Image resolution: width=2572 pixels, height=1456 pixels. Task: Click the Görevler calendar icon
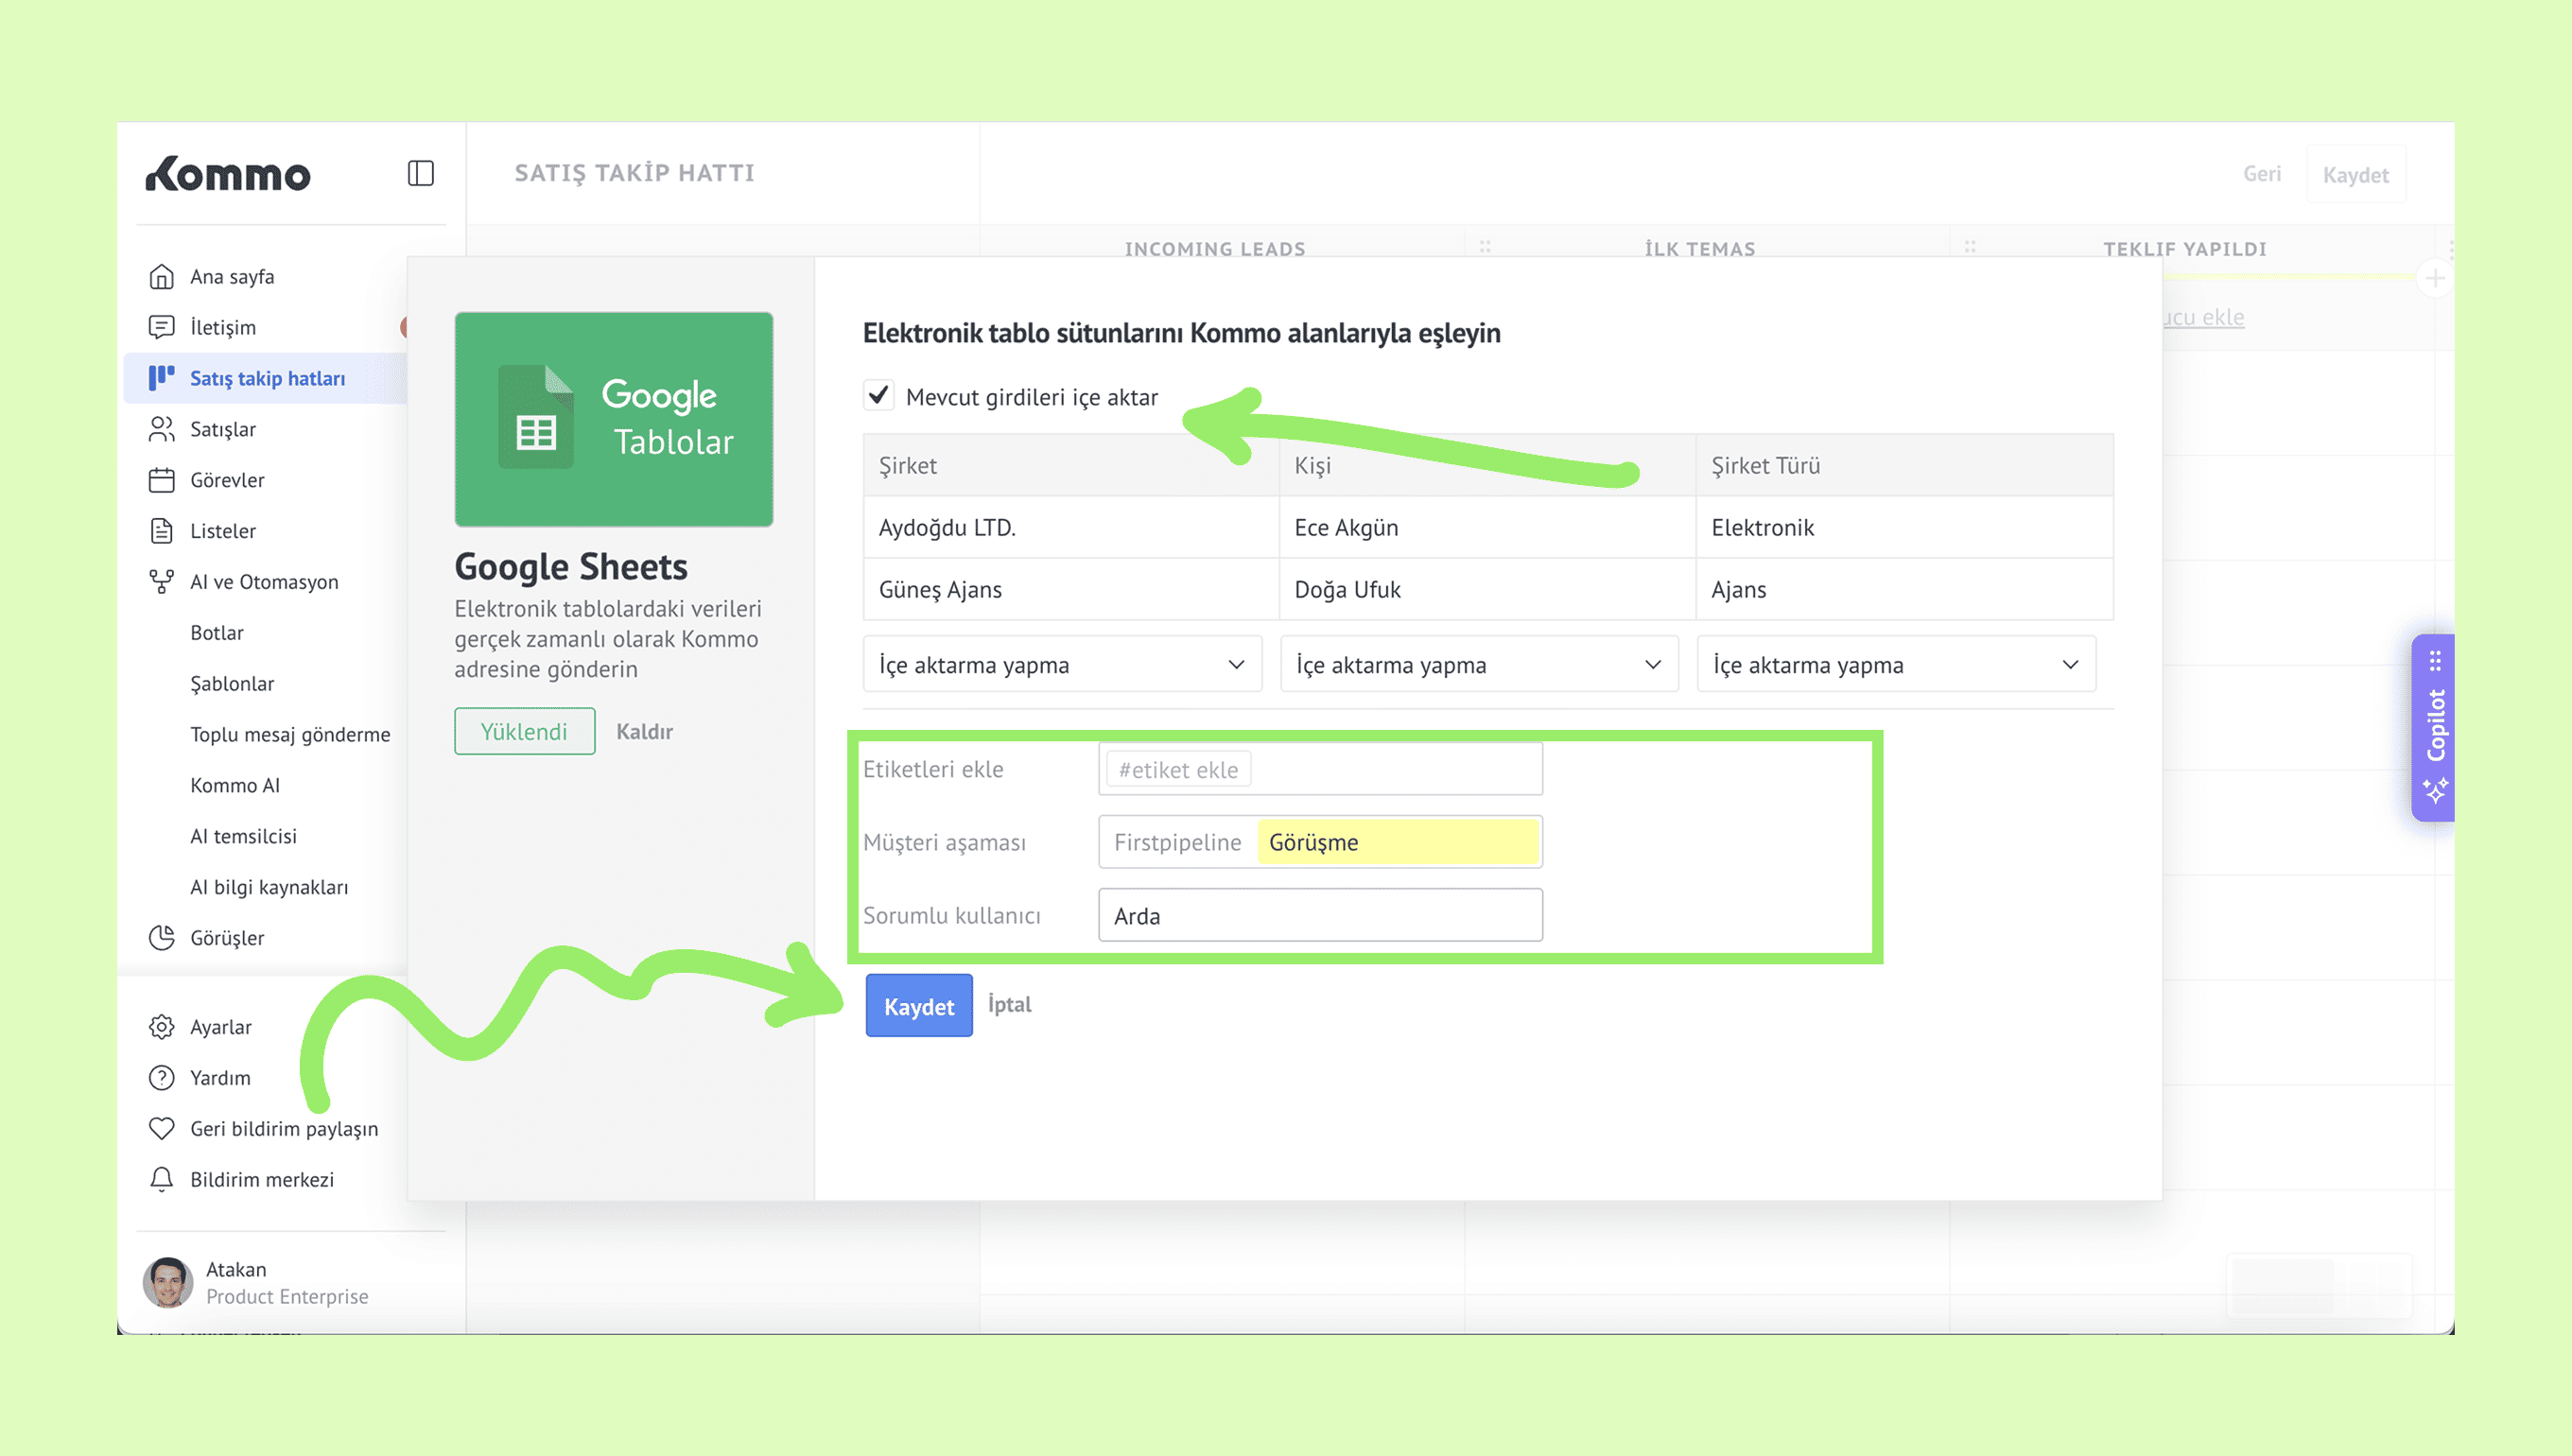tap(161, 480)
